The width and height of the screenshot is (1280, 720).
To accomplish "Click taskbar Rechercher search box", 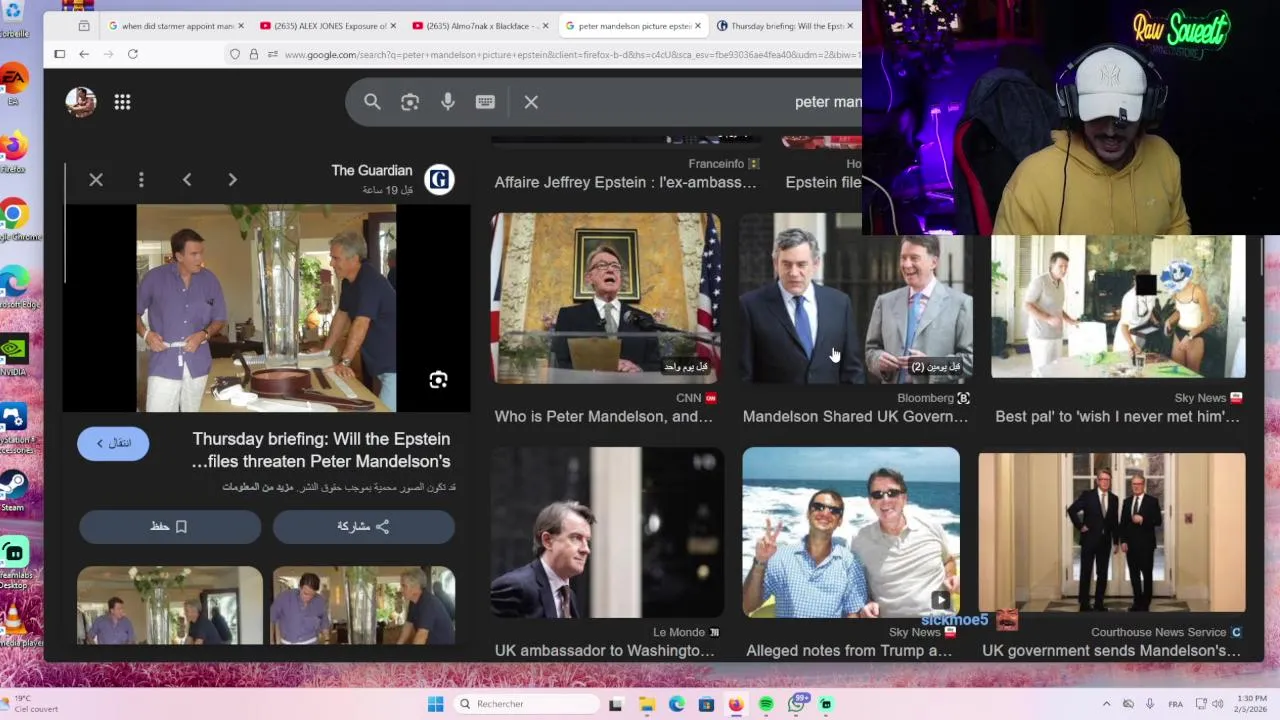I will point(525,704).
